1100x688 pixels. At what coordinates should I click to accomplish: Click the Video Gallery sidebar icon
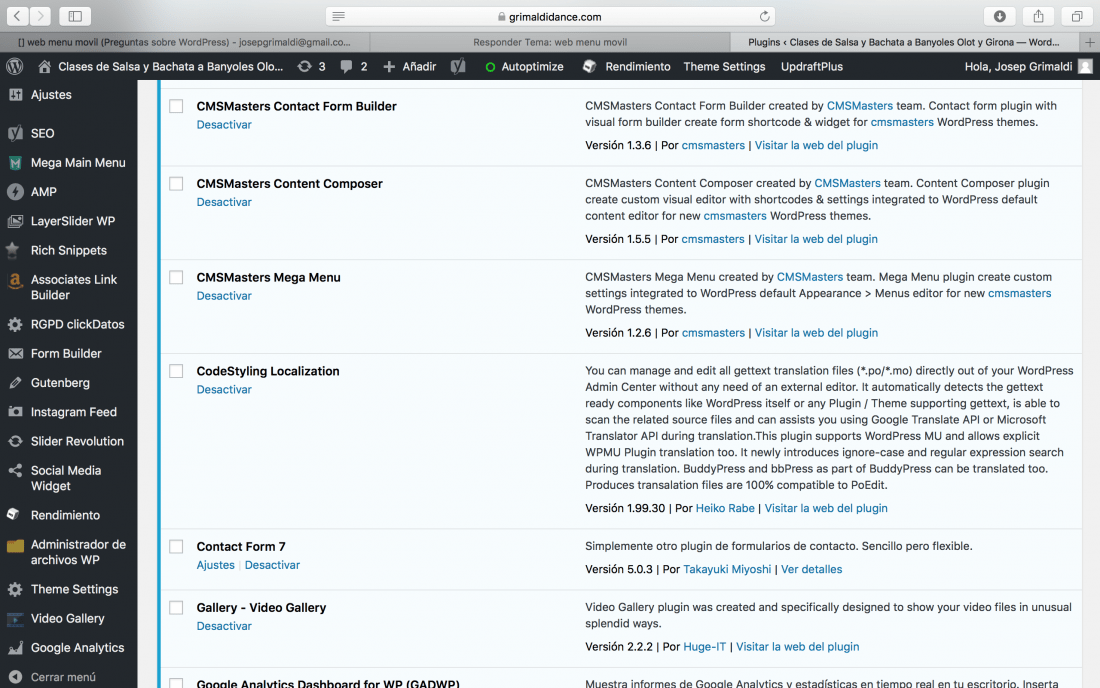pos(15,619)
